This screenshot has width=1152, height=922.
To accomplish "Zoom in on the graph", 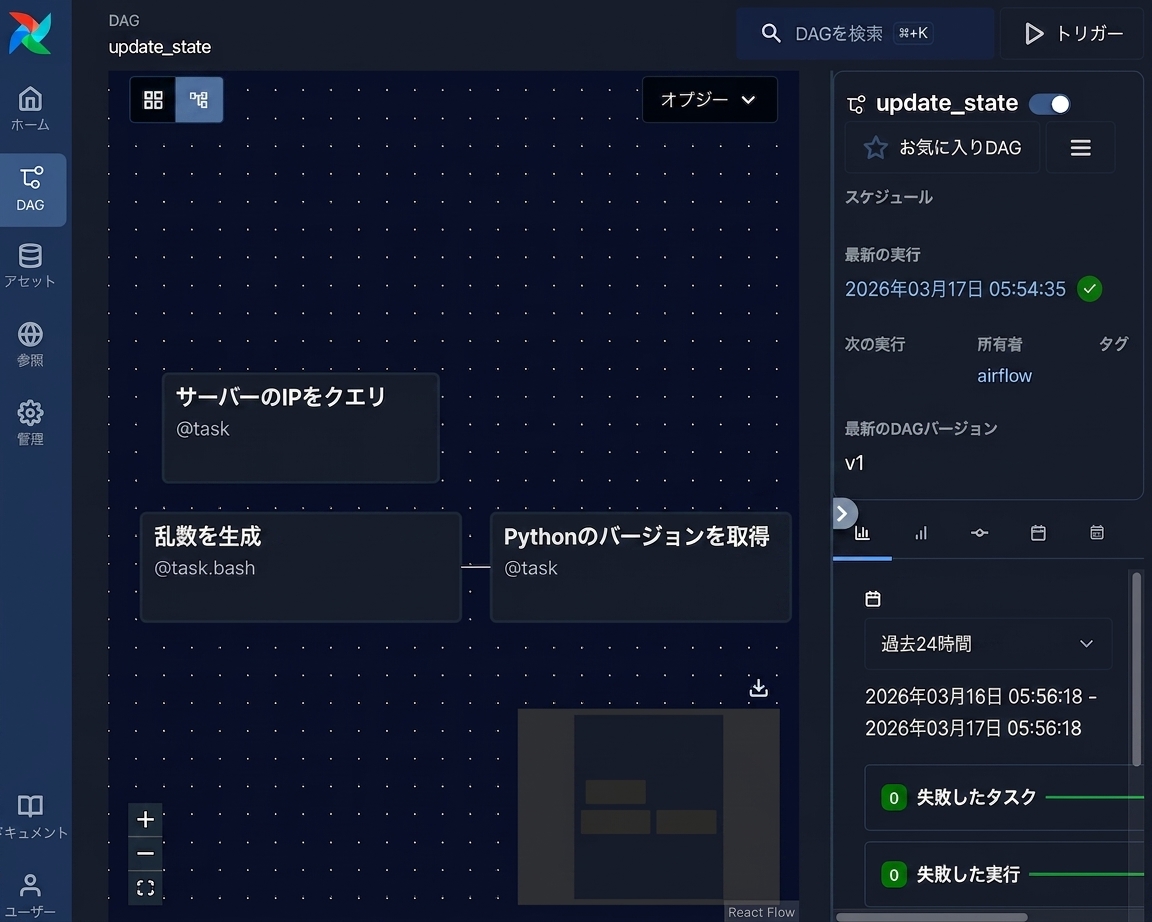I will point(145,820).
